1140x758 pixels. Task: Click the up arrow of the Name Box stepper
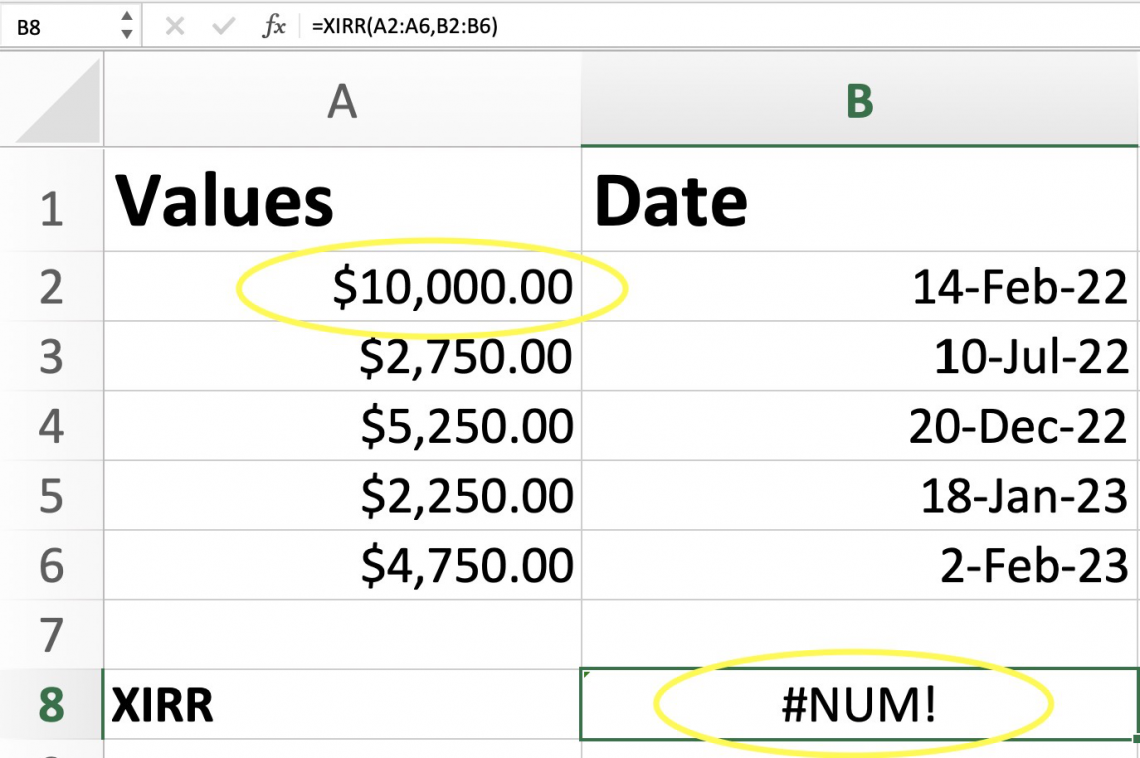[129, 17]
